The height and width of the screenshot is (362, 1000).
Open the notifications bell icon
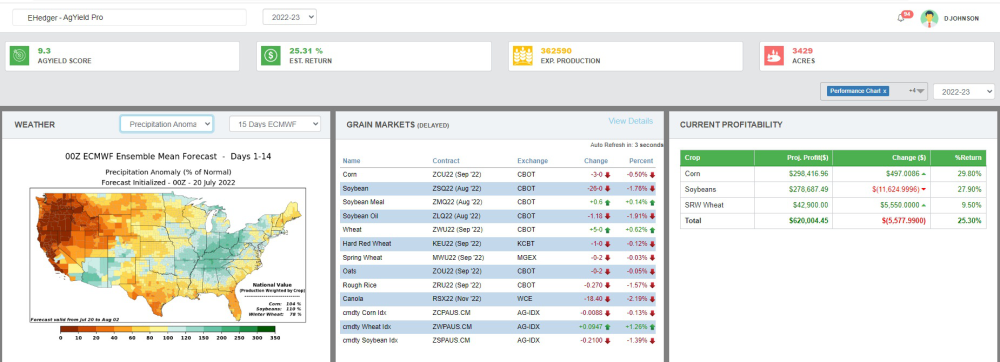pyautogui.click(x=901, y=18)
